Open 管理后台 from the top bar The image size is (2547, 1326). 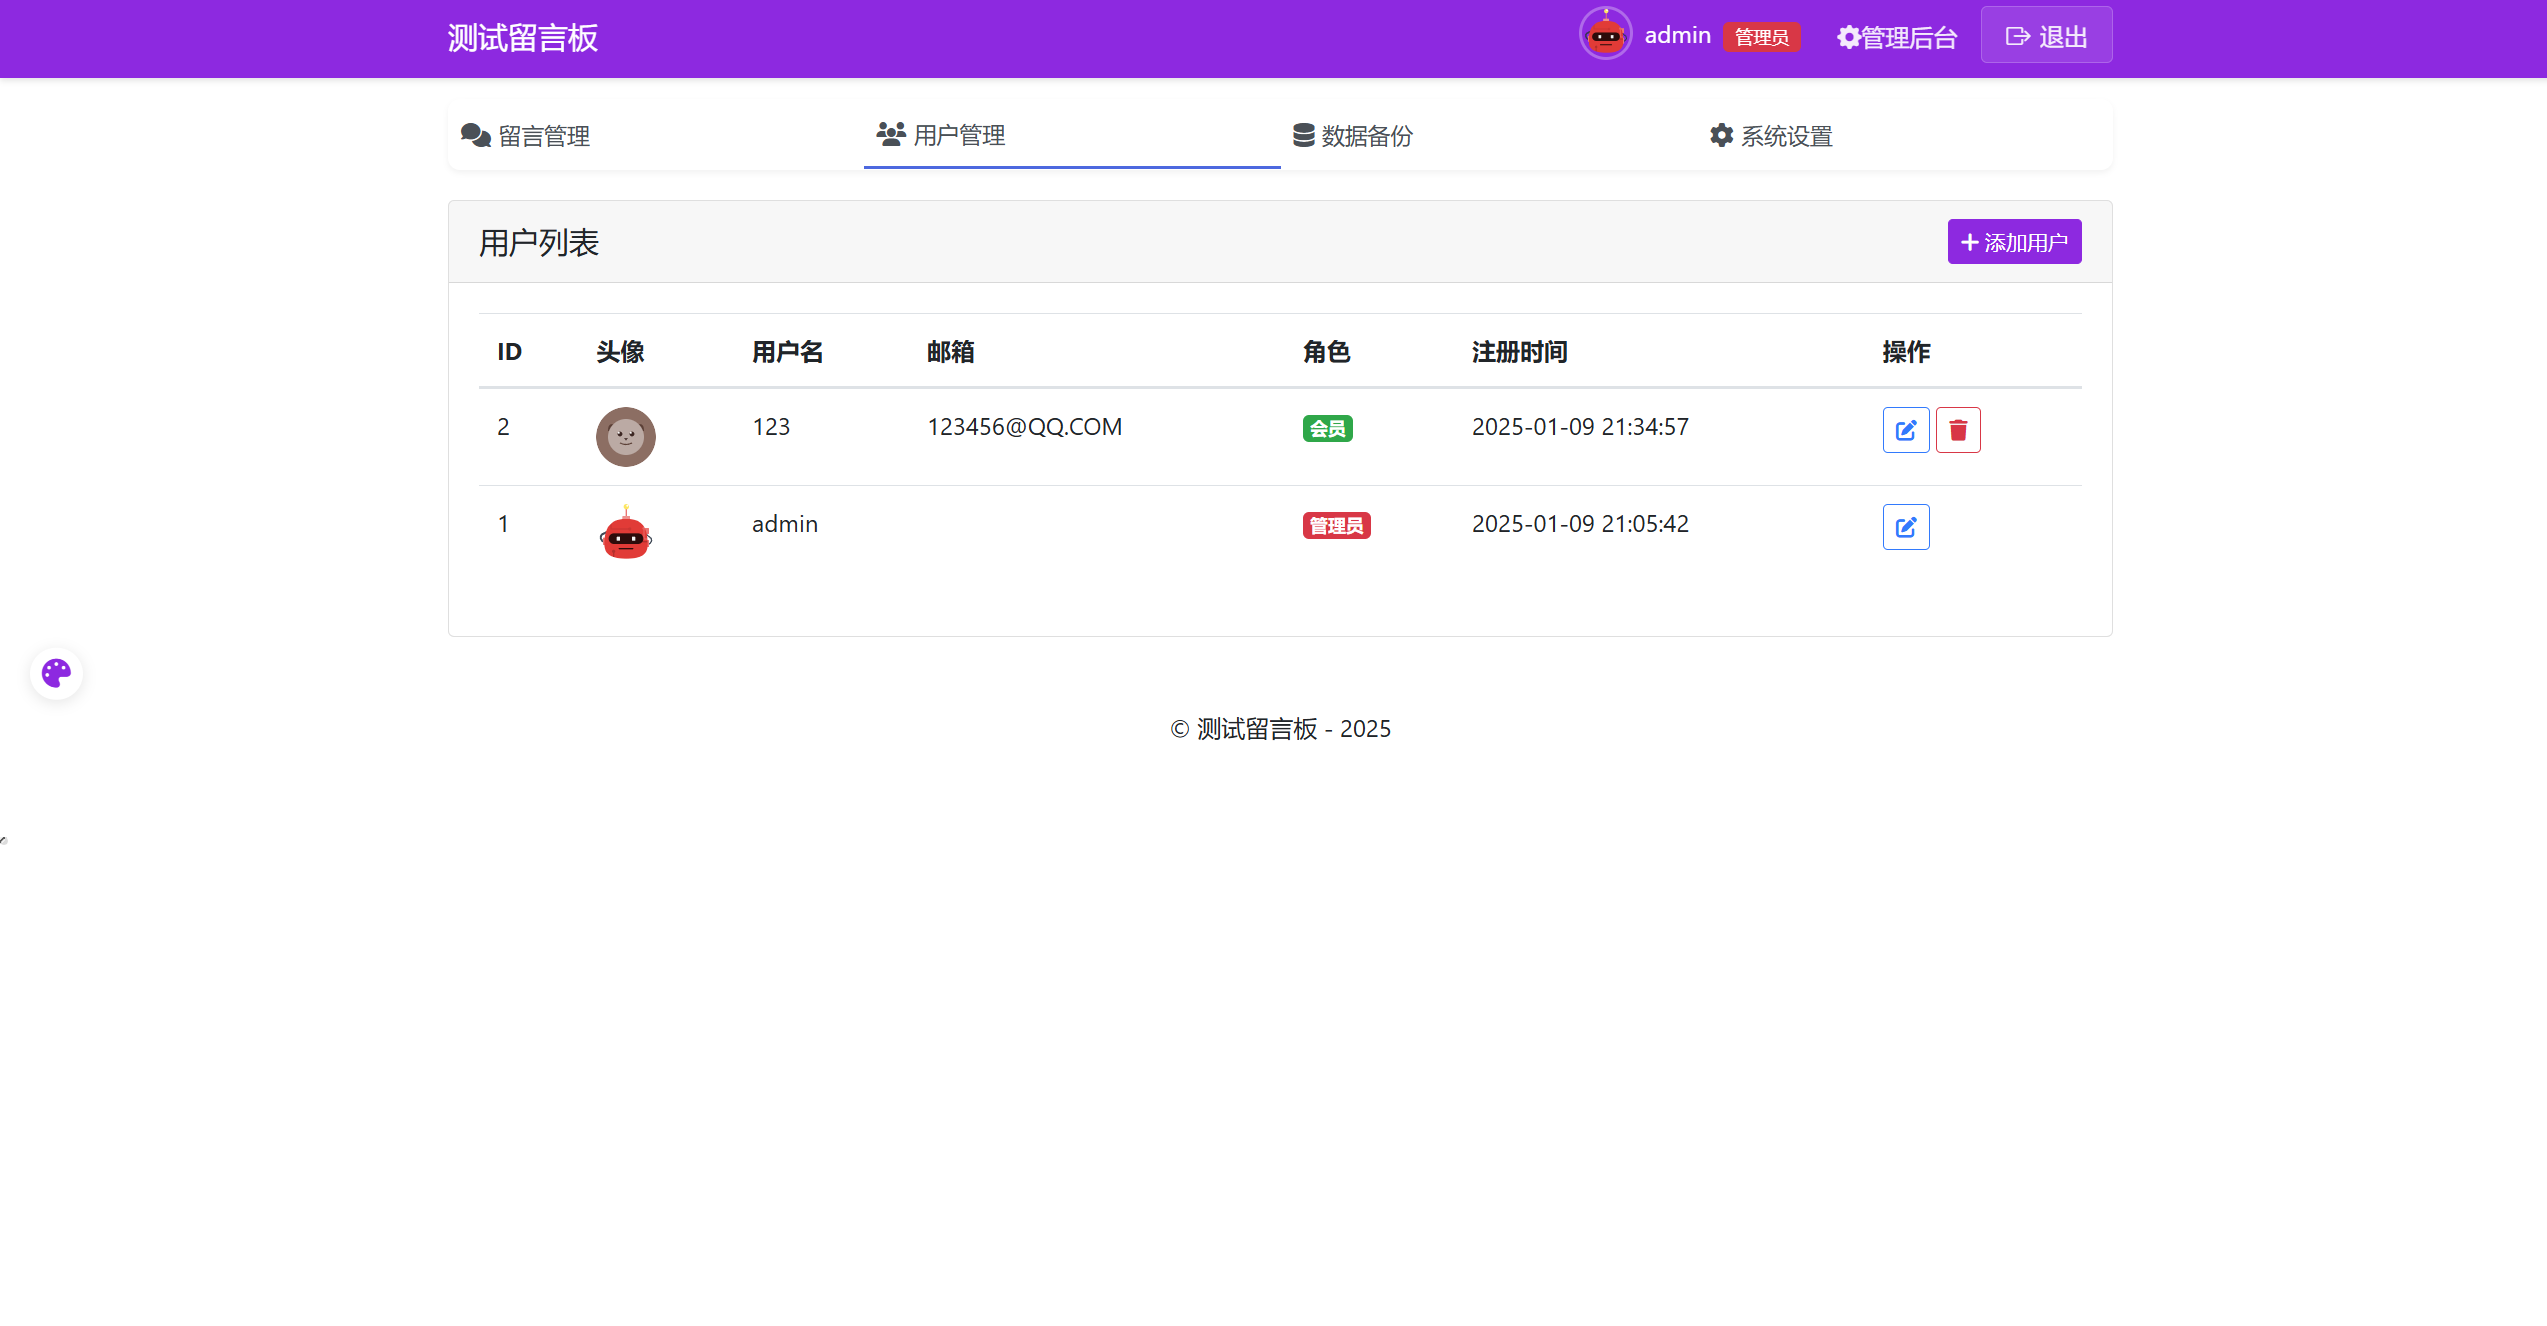click(1896, 37)
